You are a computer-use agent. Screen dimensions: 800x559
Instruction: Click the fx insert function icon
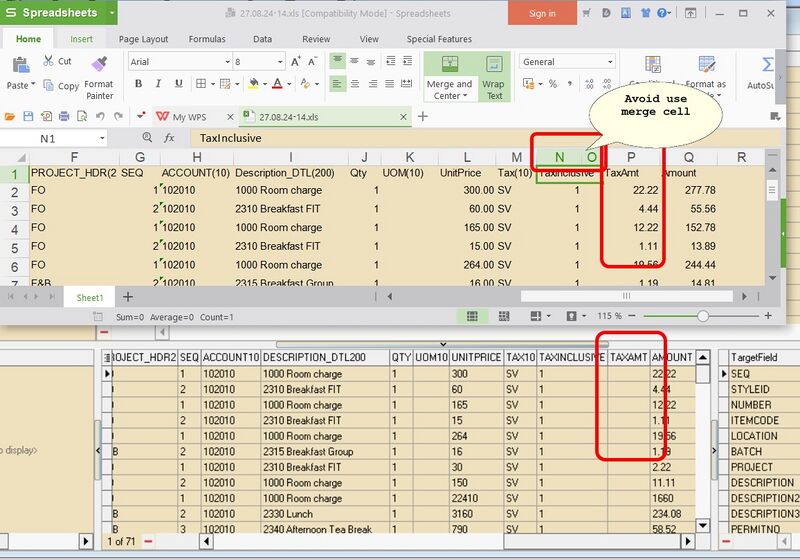click(169, 138)
